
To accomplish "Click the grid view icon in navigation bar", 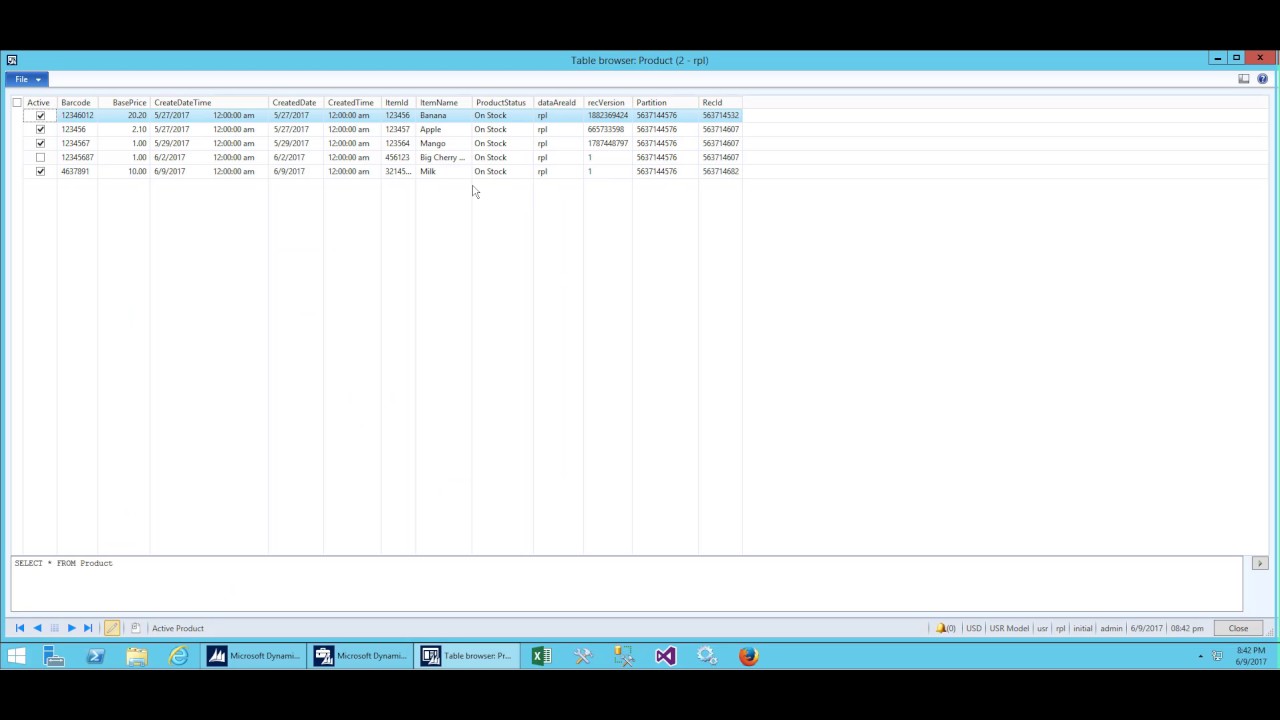I will coord(54,628).
